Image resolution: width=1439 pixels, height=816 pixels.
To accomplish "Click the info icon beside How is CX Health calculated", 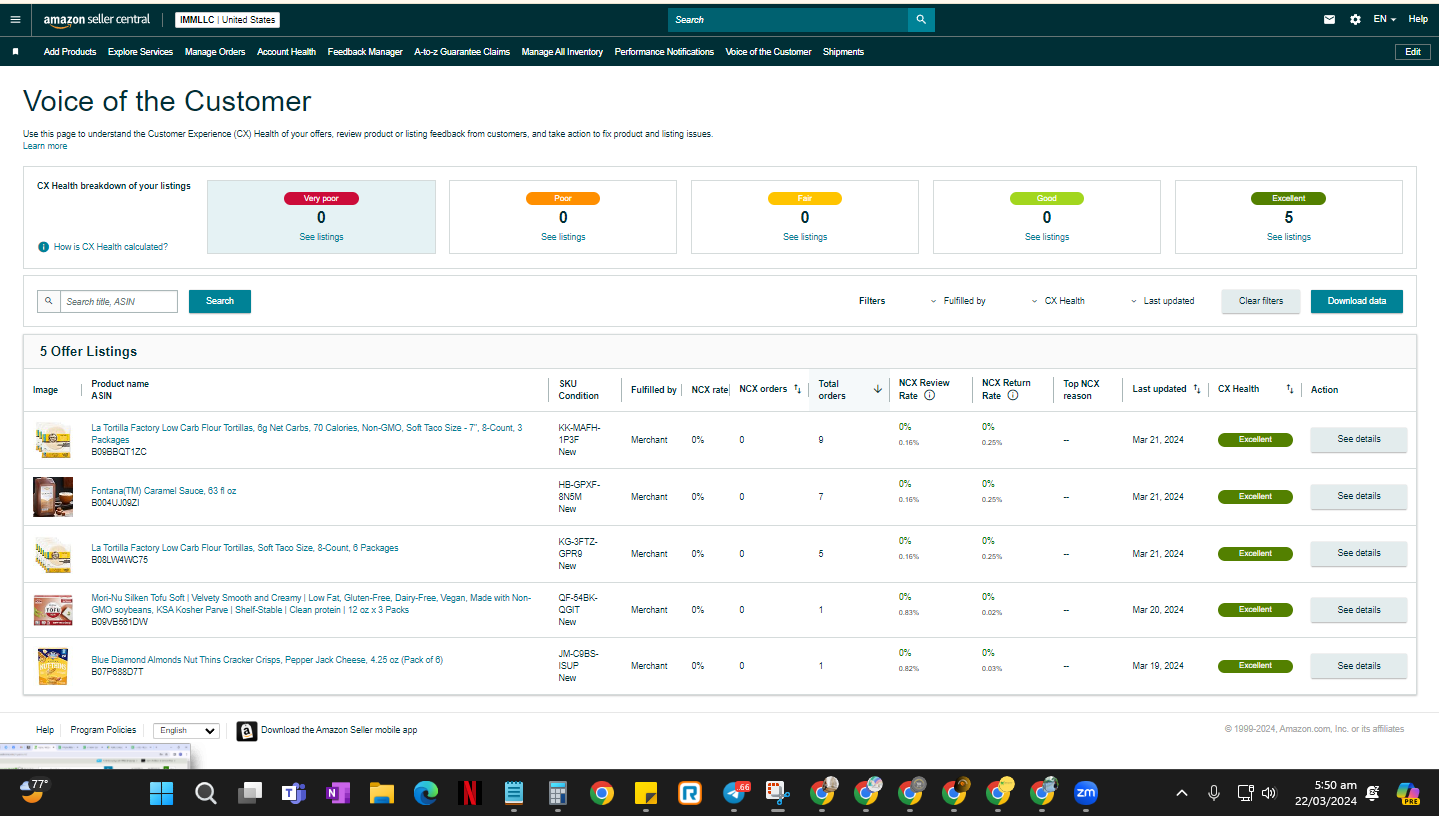I will point(43,247).
